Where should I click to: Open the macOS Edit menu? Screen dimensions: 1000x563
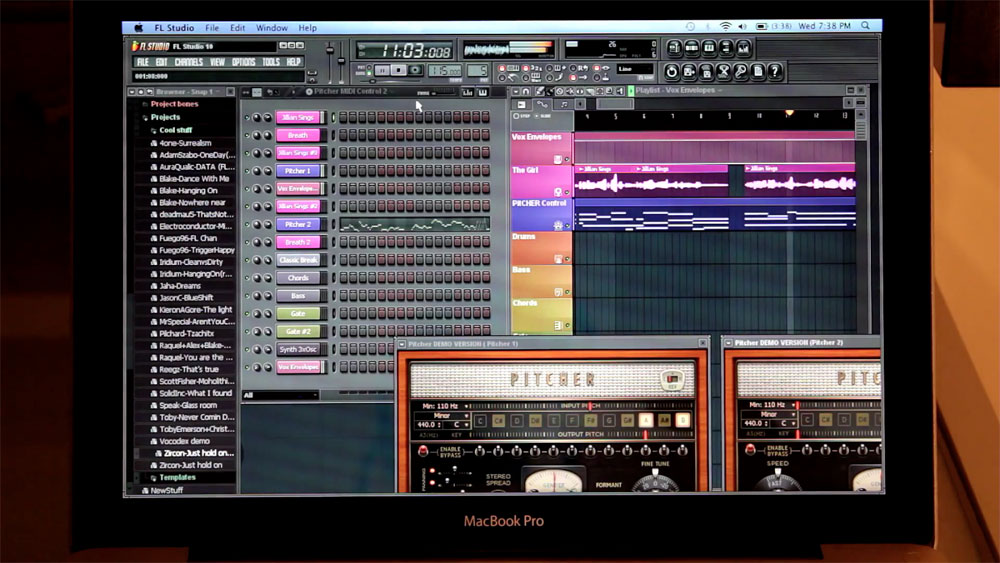tap(237, 28)
